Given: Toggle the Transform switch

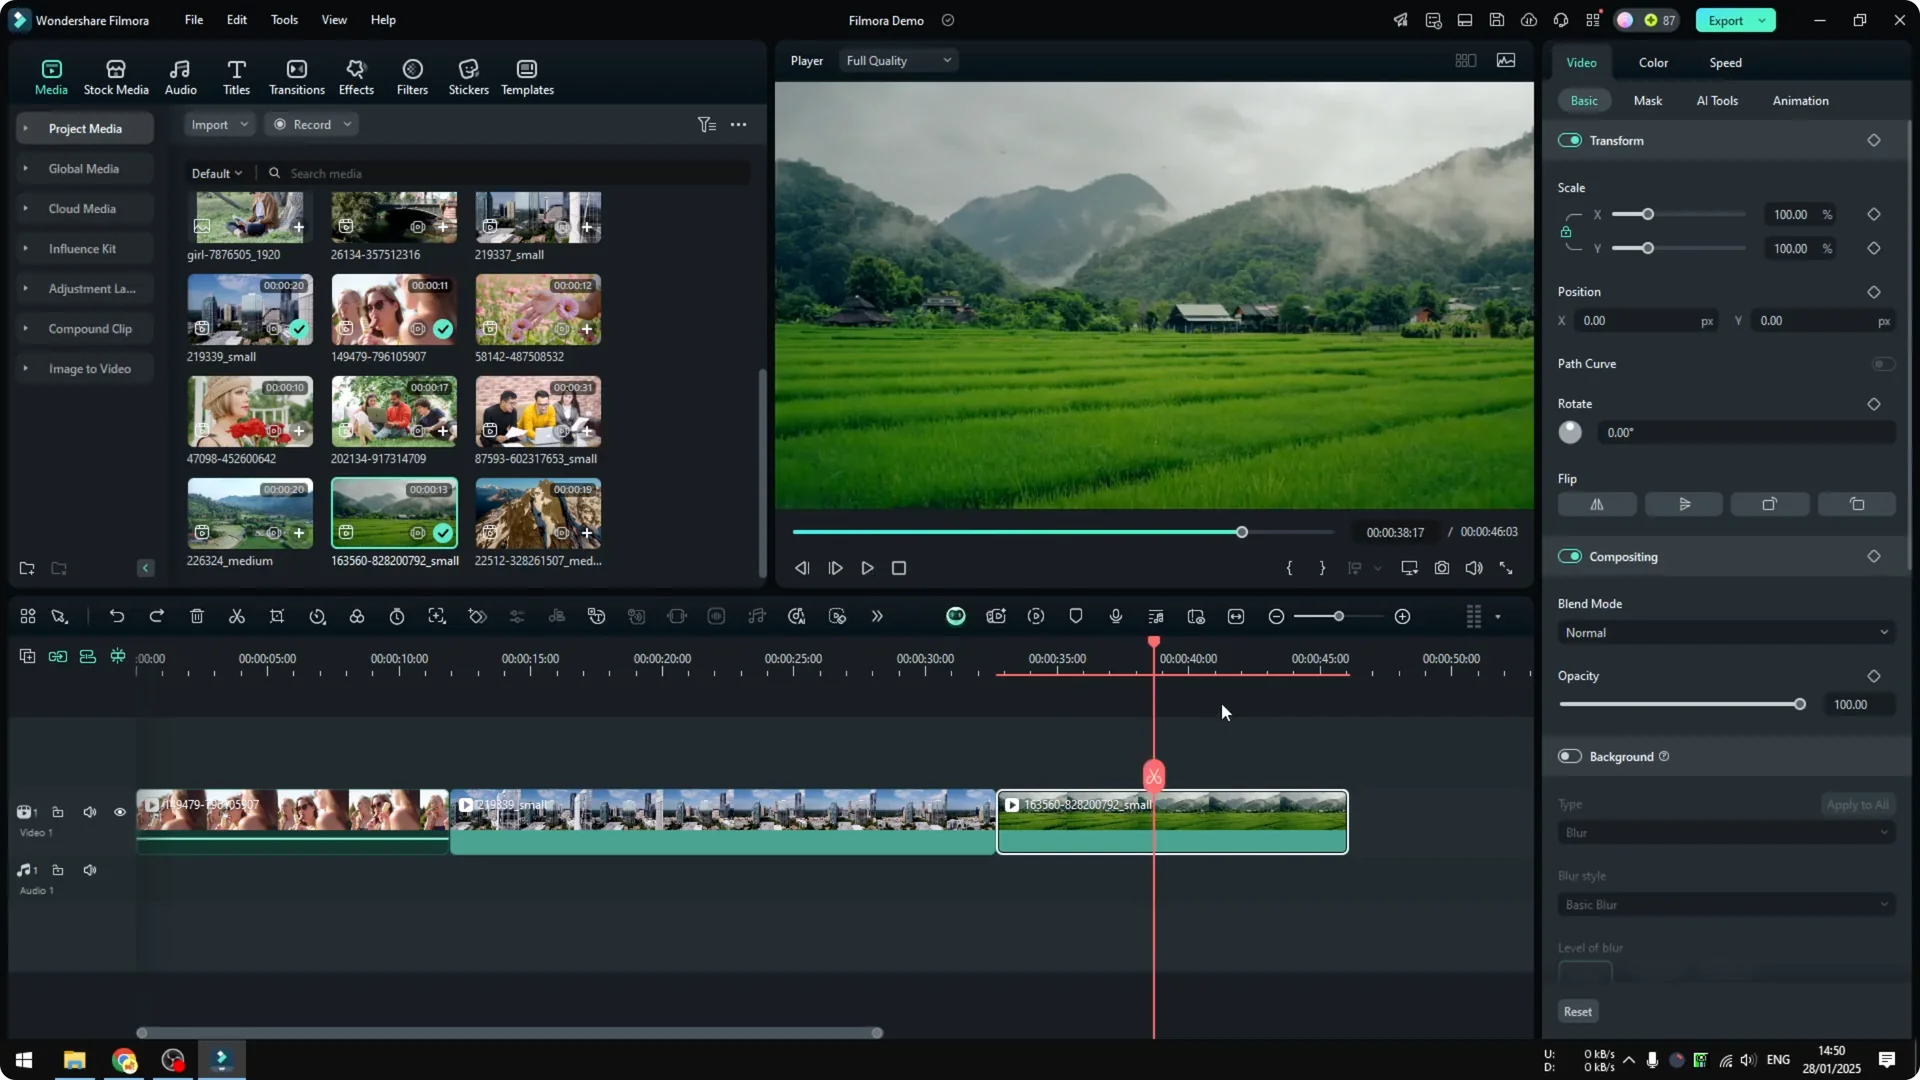Looking at the screenshot, I should pyautogui.click(x=1569, y=140).
